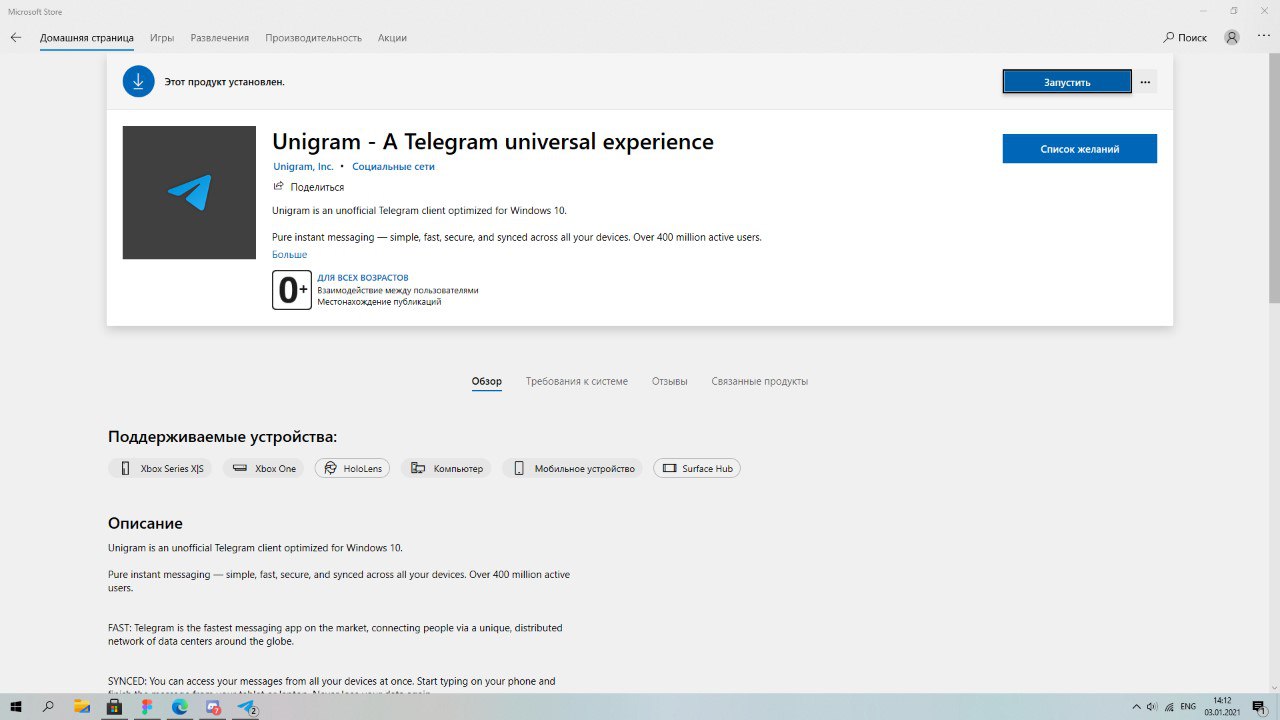Image resolution: width=1280 pixels, height=720 pixels.
Task: Jump to Требования к системе section
Action: click(577, 382)
